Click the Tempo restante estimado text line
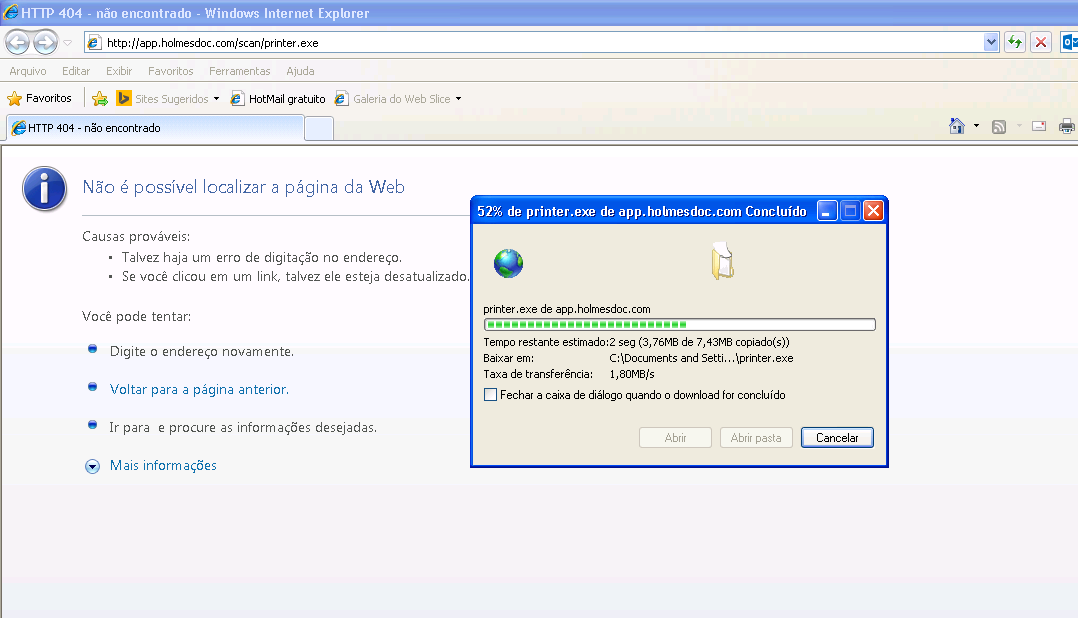Screen dimensions: 1078x618 pos(637,342)
